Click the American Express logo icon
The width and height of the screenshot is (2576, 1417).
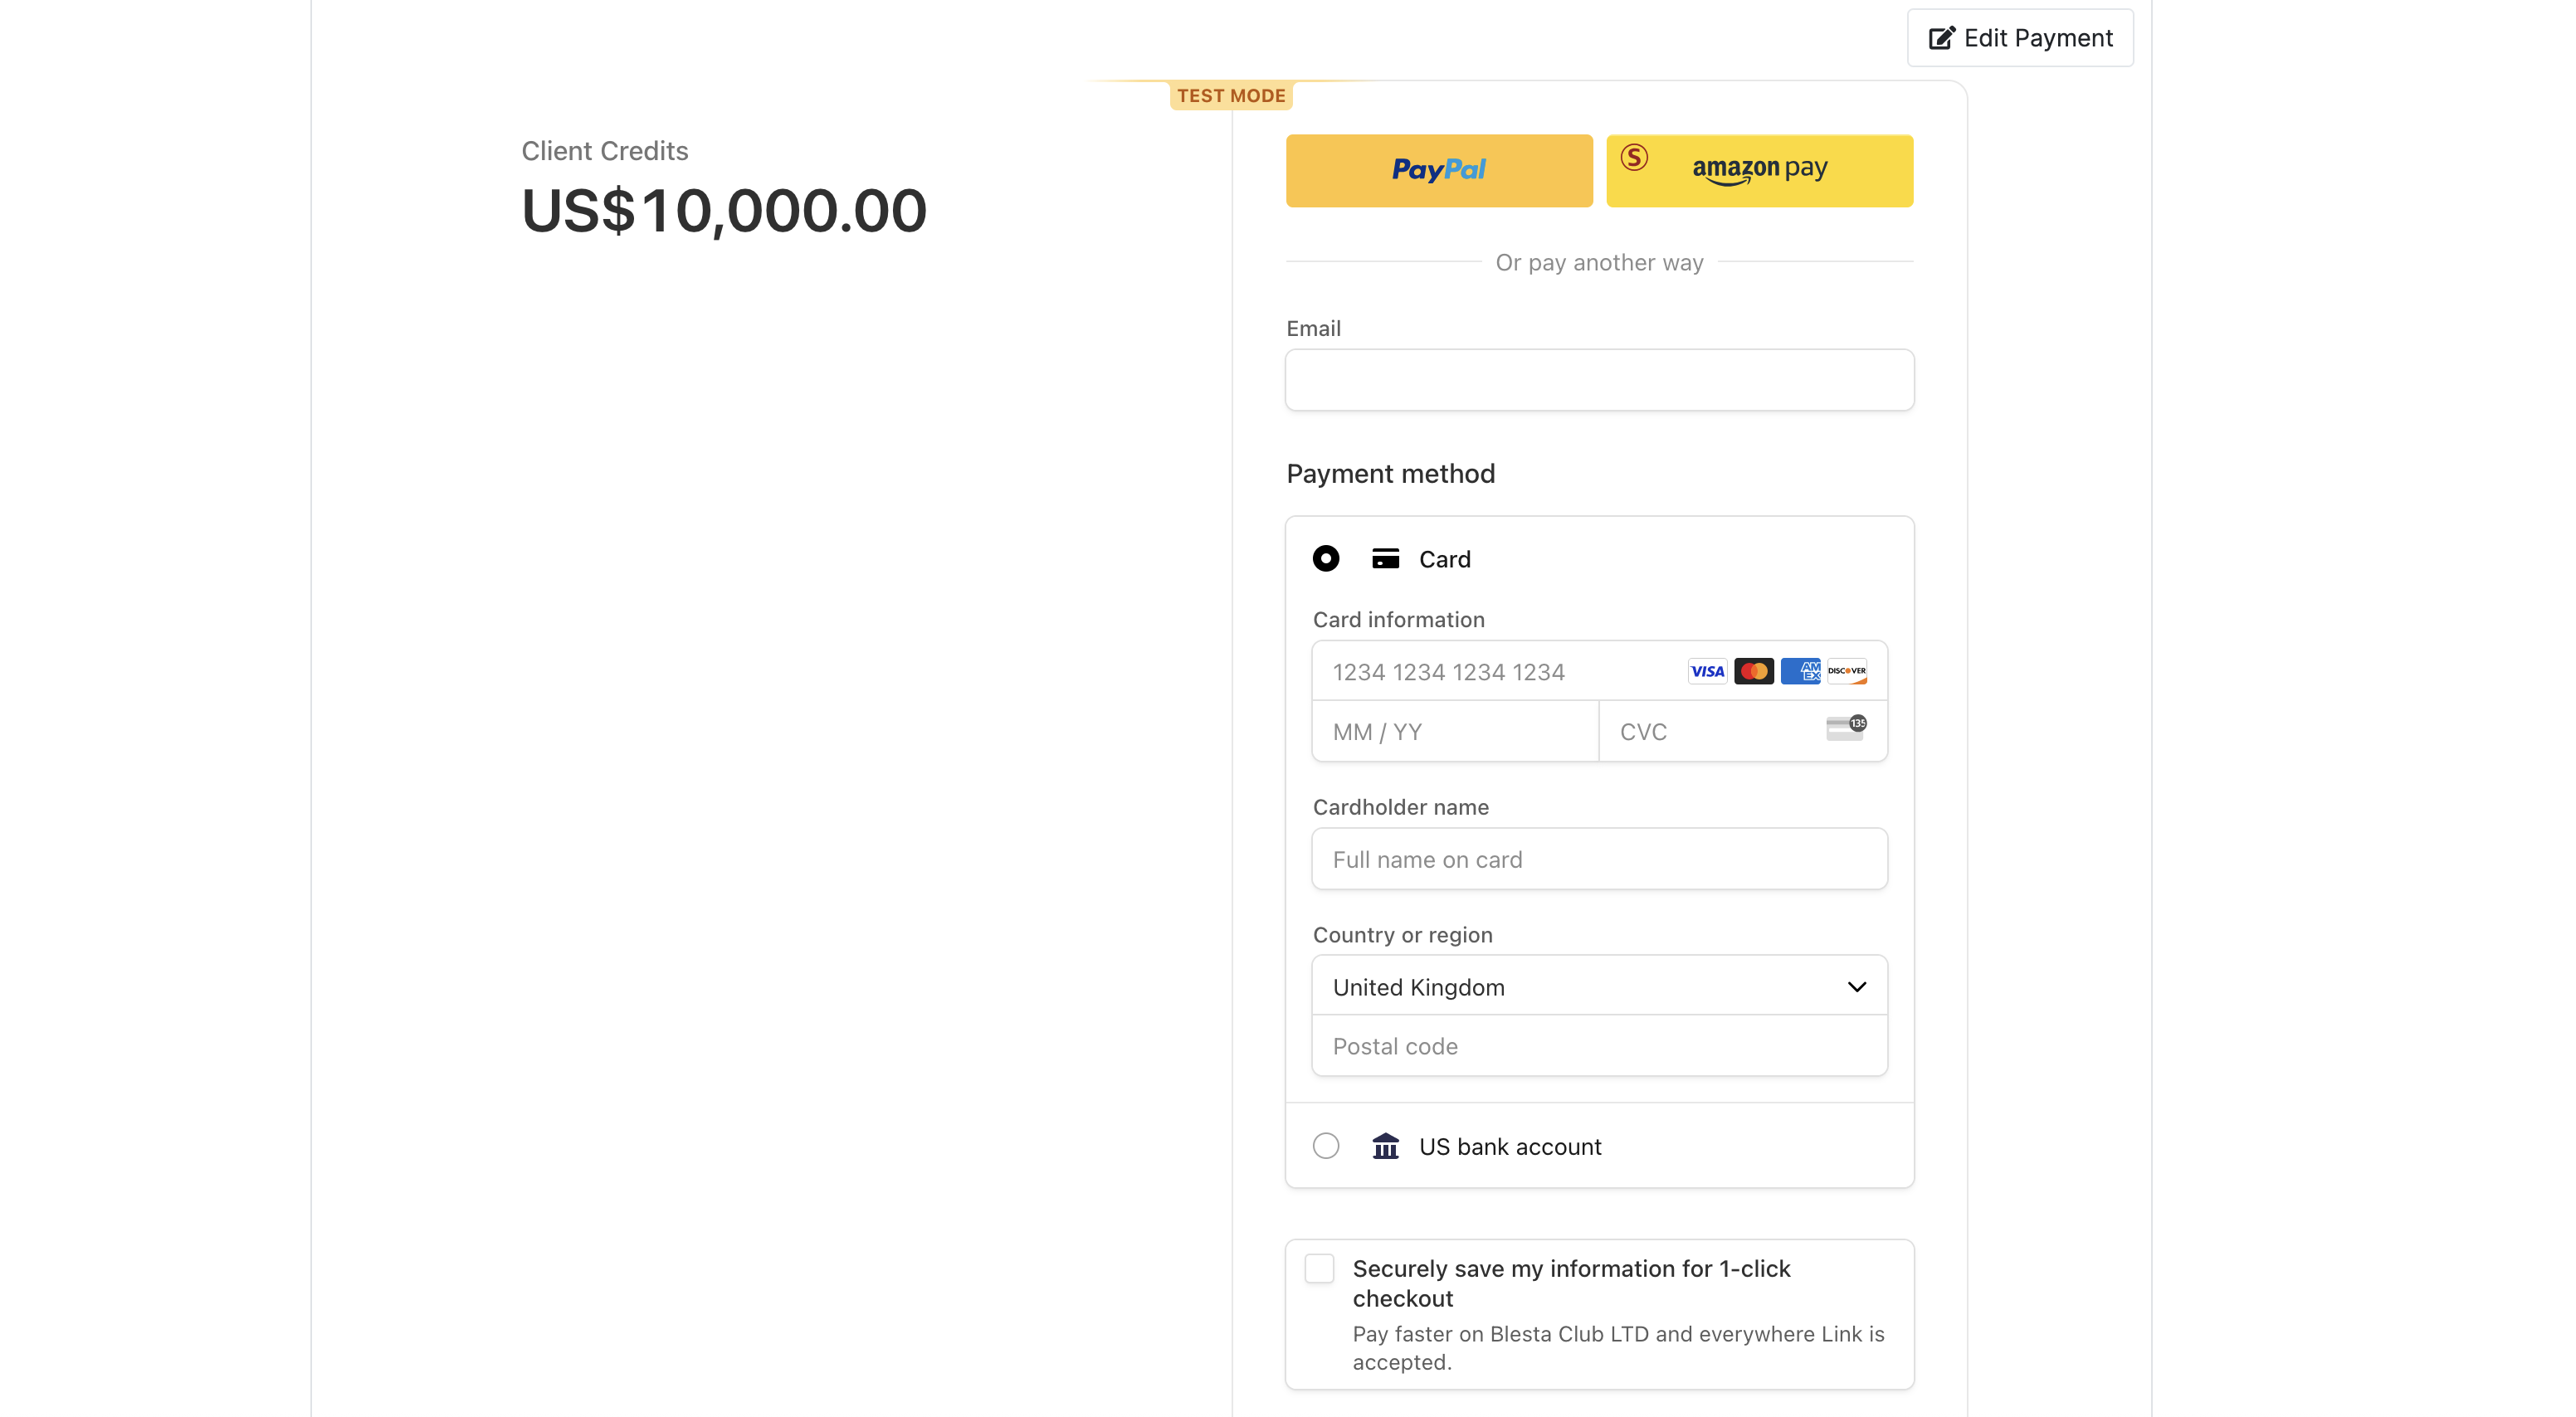click(1801, 671)
